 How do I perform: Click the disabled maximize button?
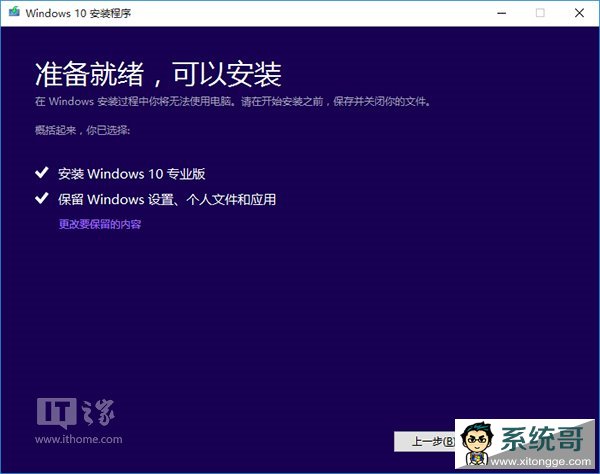click(x=540, y=13)
